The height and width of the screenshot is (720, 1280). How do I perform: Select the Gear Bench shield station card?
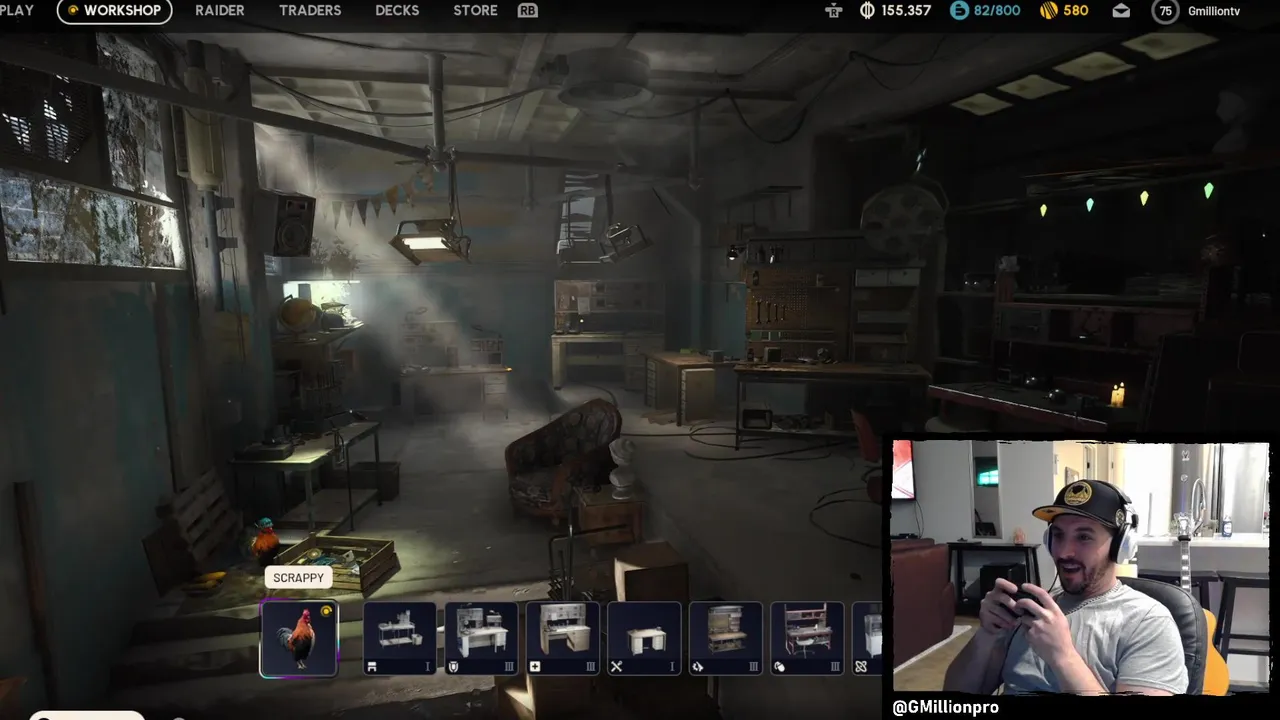(481, 639)
